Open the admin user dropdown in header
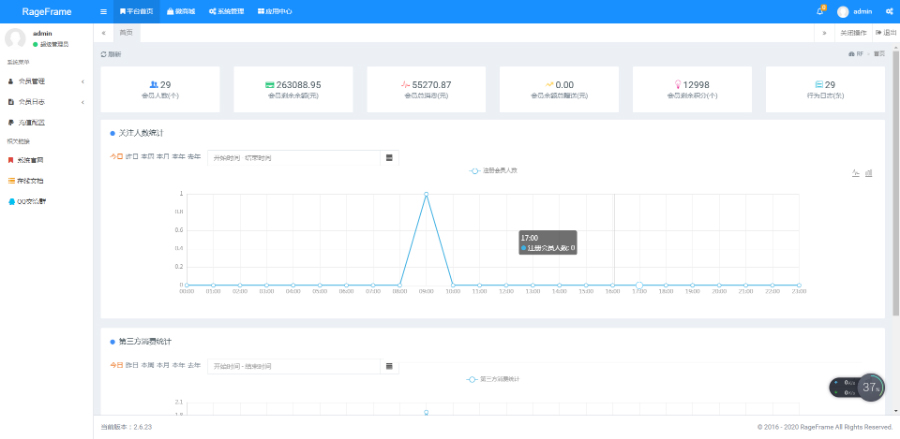Image resolution: width=900 pixels, height=439 pixels. 856,11
